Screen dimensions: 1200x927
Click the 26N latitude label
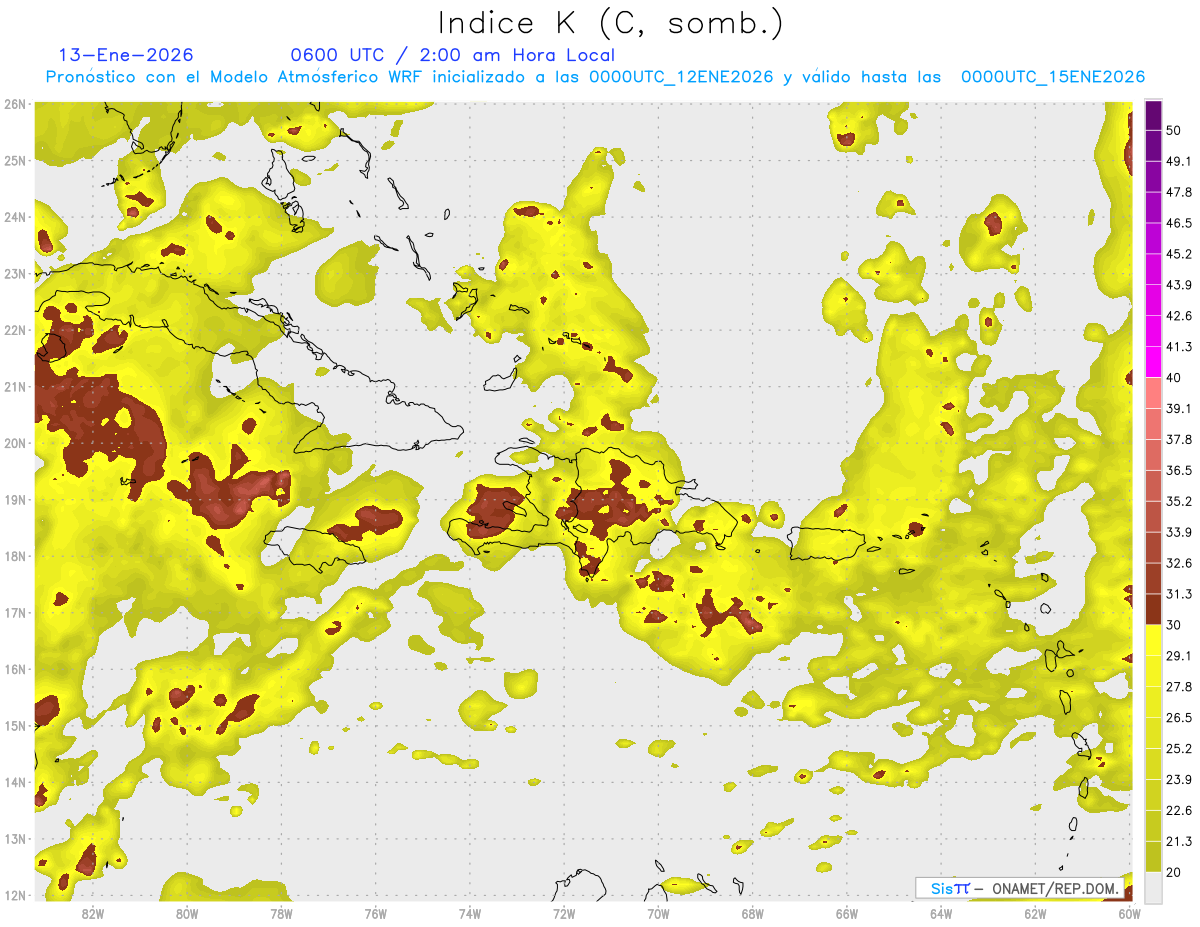15,103
